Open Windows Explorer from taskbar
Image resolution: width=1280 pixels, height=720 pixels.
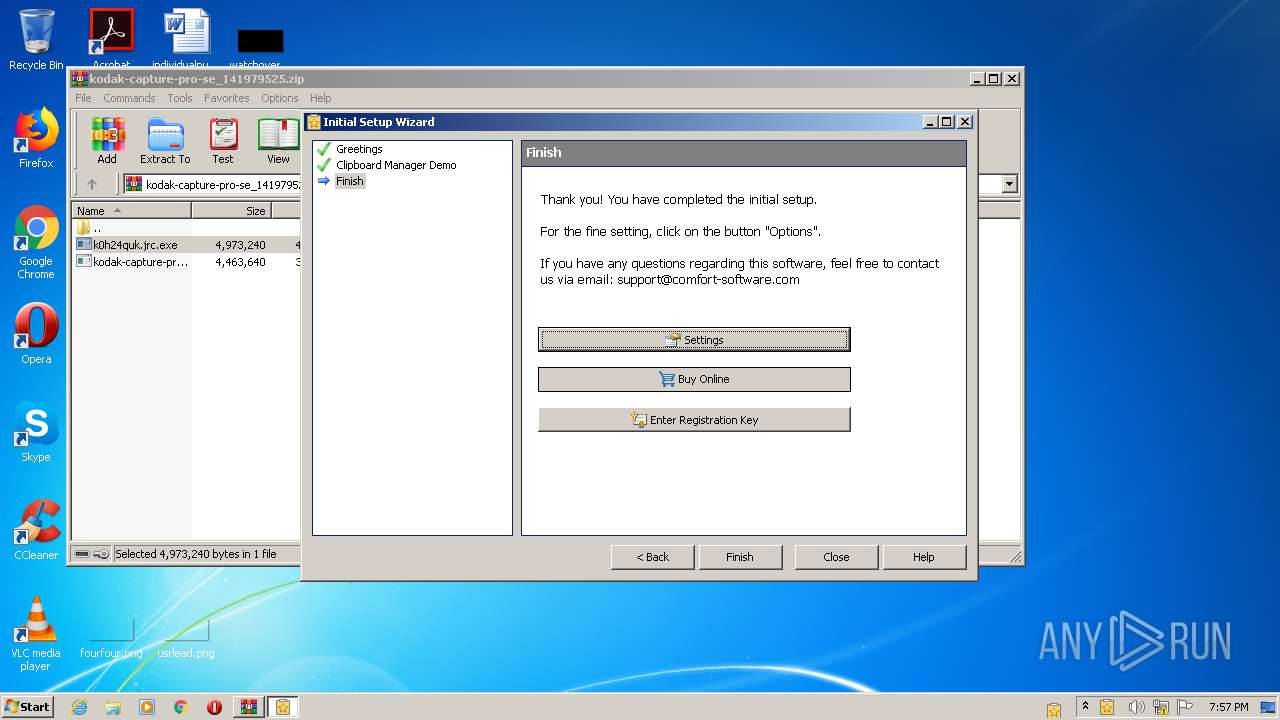[113, 707]
